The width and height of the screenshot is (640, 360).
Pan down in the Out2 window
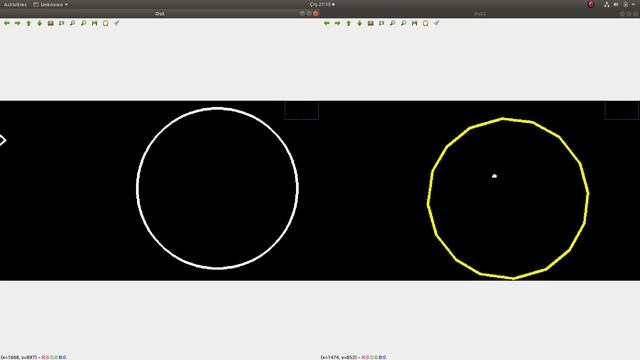tap(360, 23)
